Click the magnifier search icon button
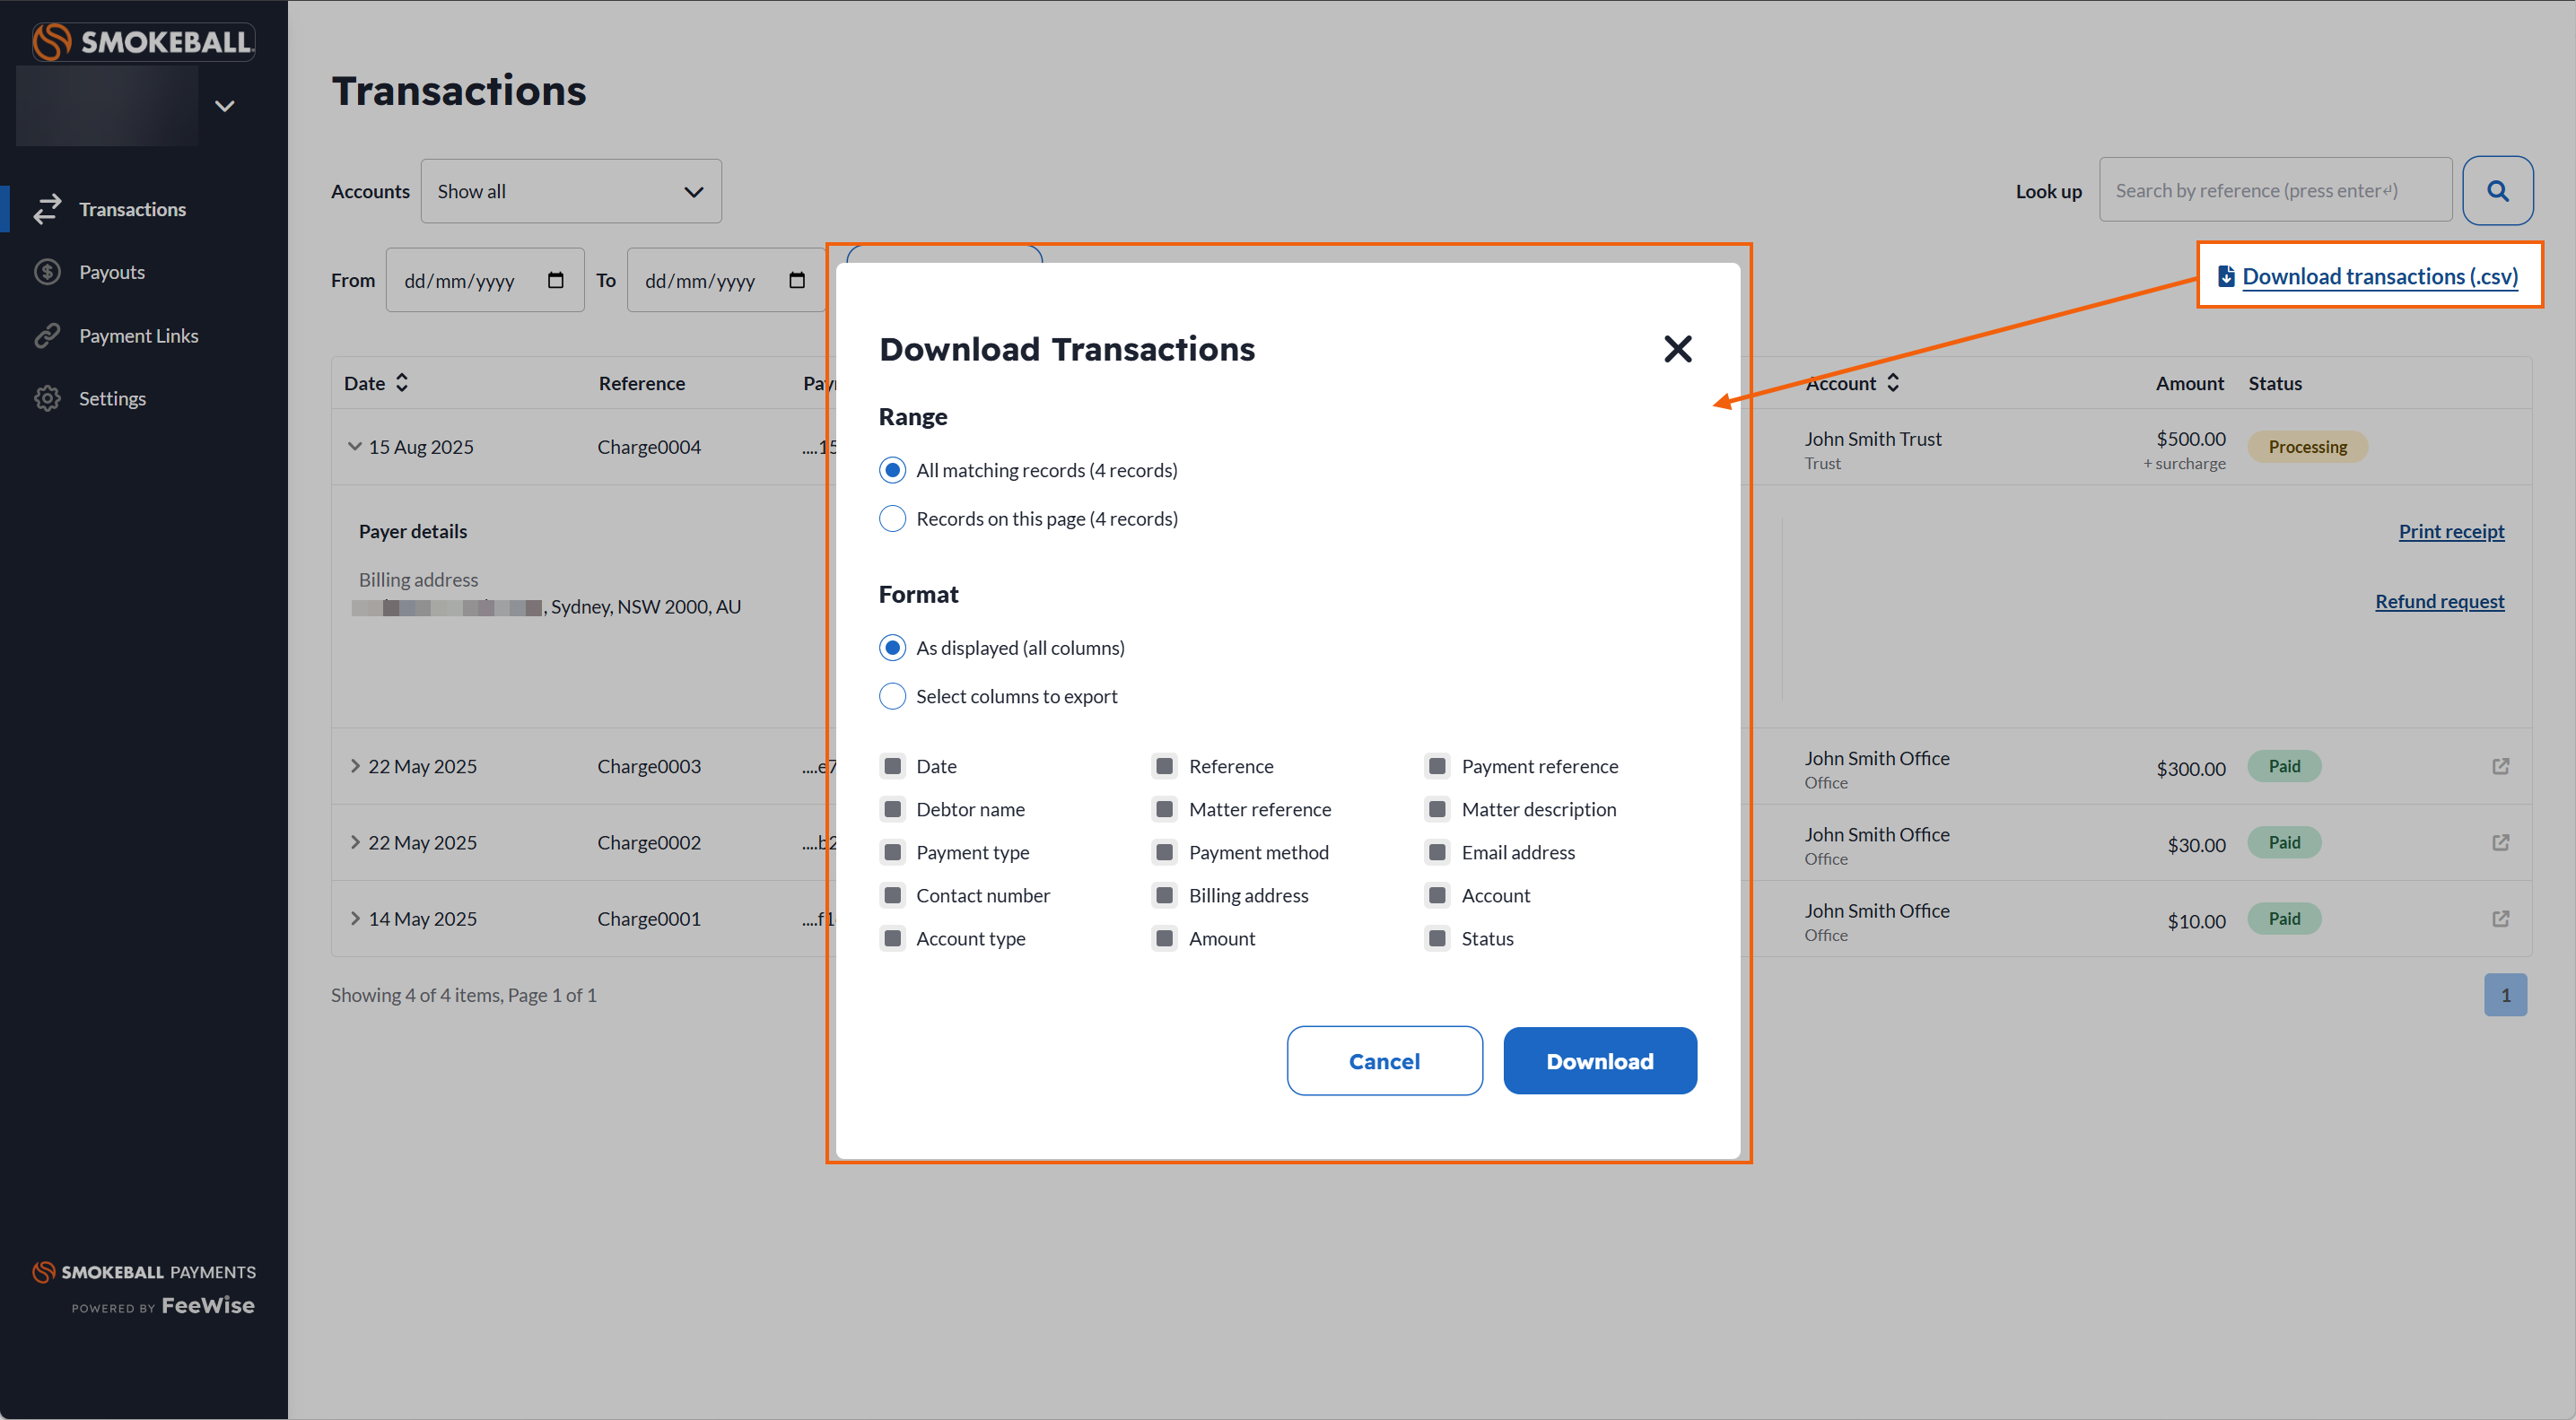Screen dimensions: 2576x1420 point(2496,191)
